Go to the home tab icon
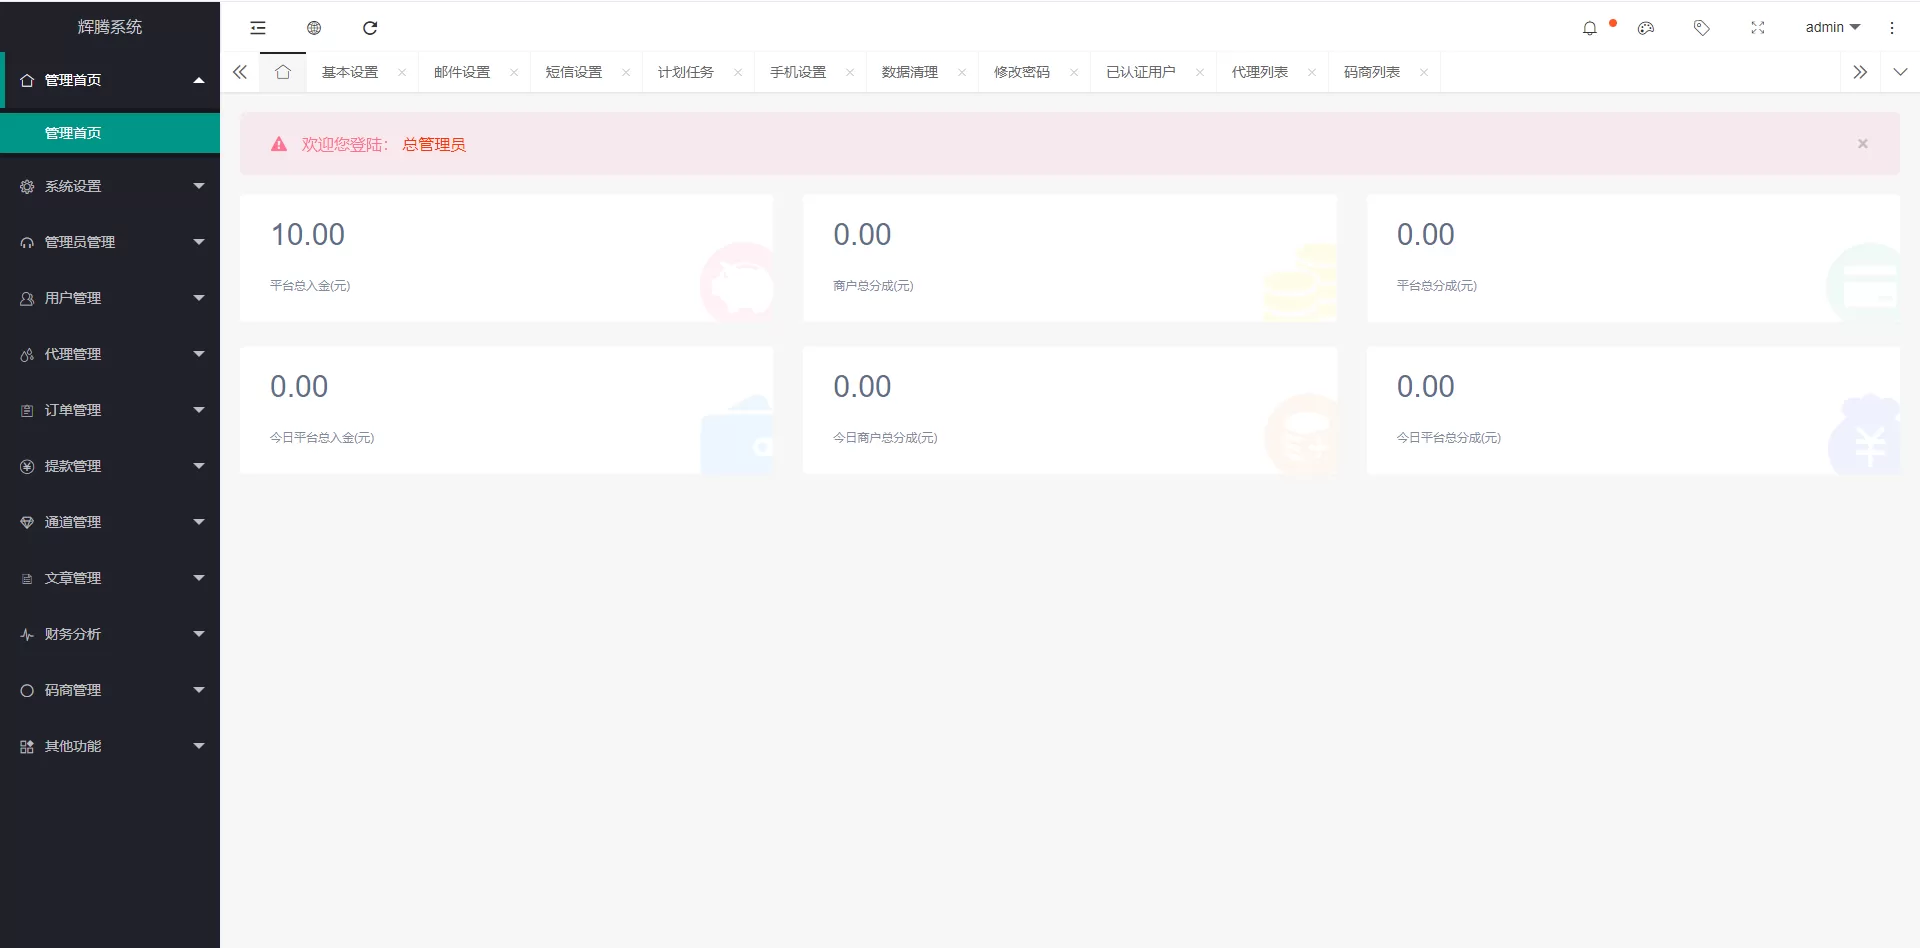Viewport: 1920px width, 948px height. point(283,72)
